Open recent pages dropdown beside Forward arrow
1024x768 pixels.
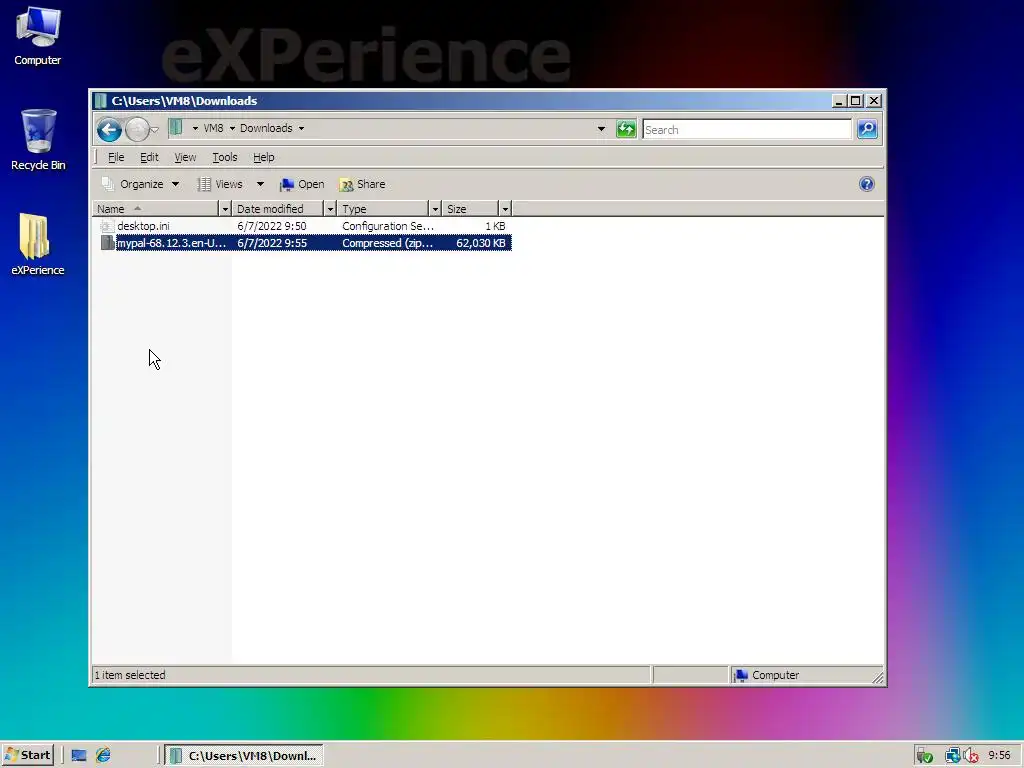pos(155,129)
